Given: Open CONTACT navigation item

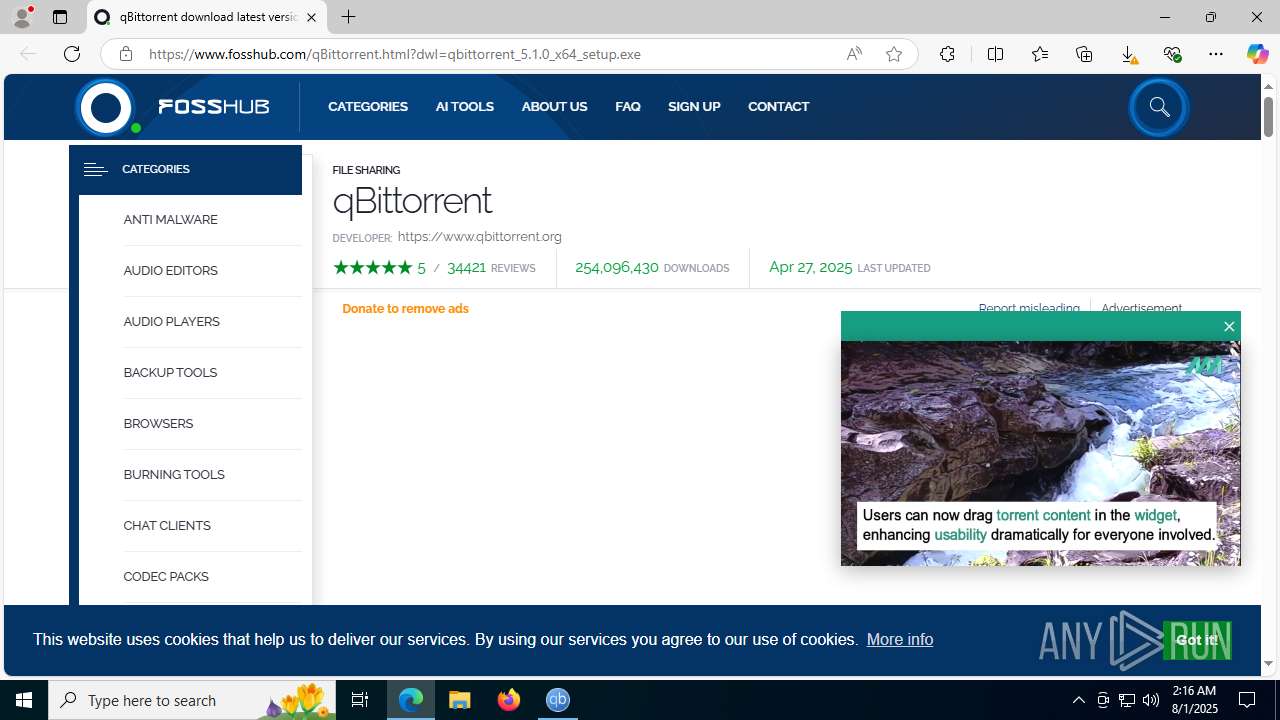Looking at the screenshot, I should [779, 107].
